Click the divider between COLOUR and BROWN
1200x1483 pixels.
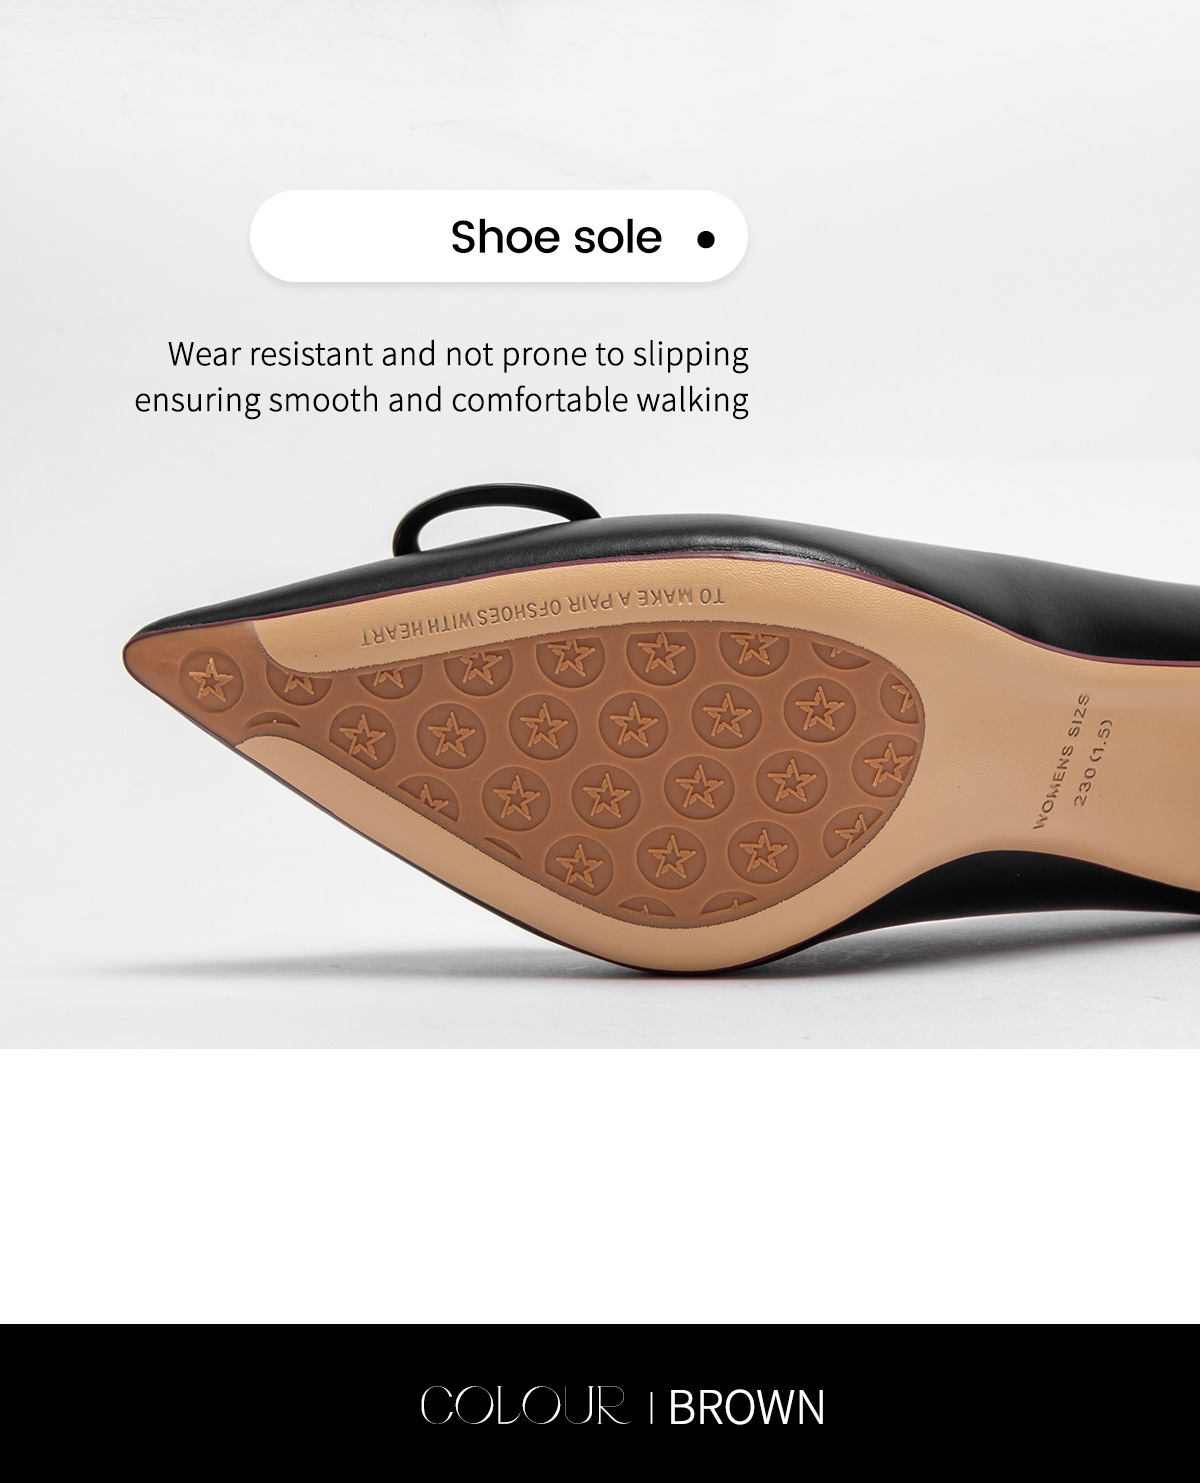coord(651,1407)
